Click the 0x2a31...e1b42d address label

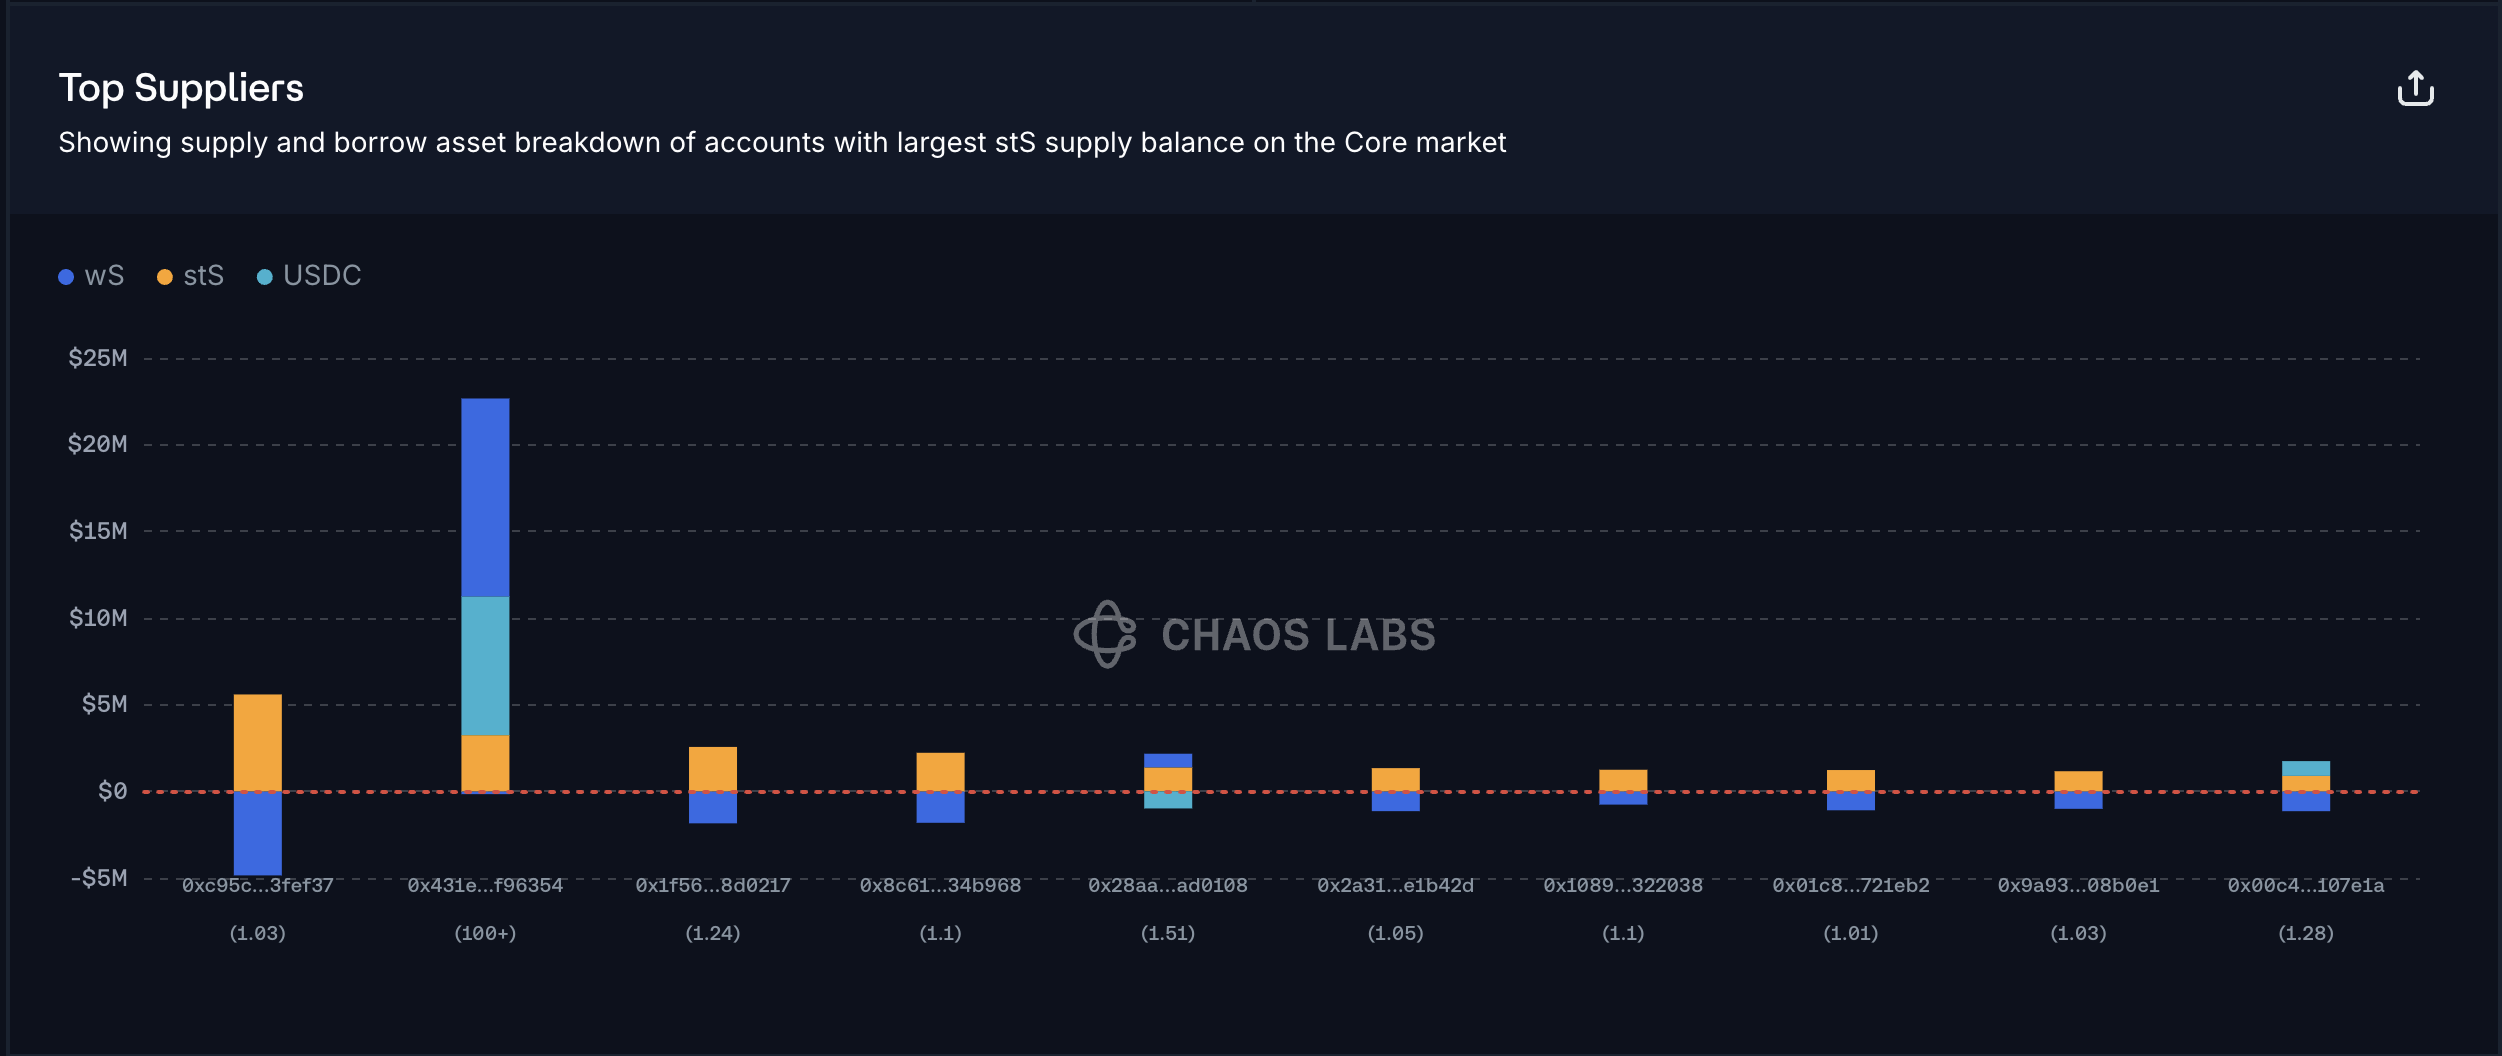[1395, 886]
